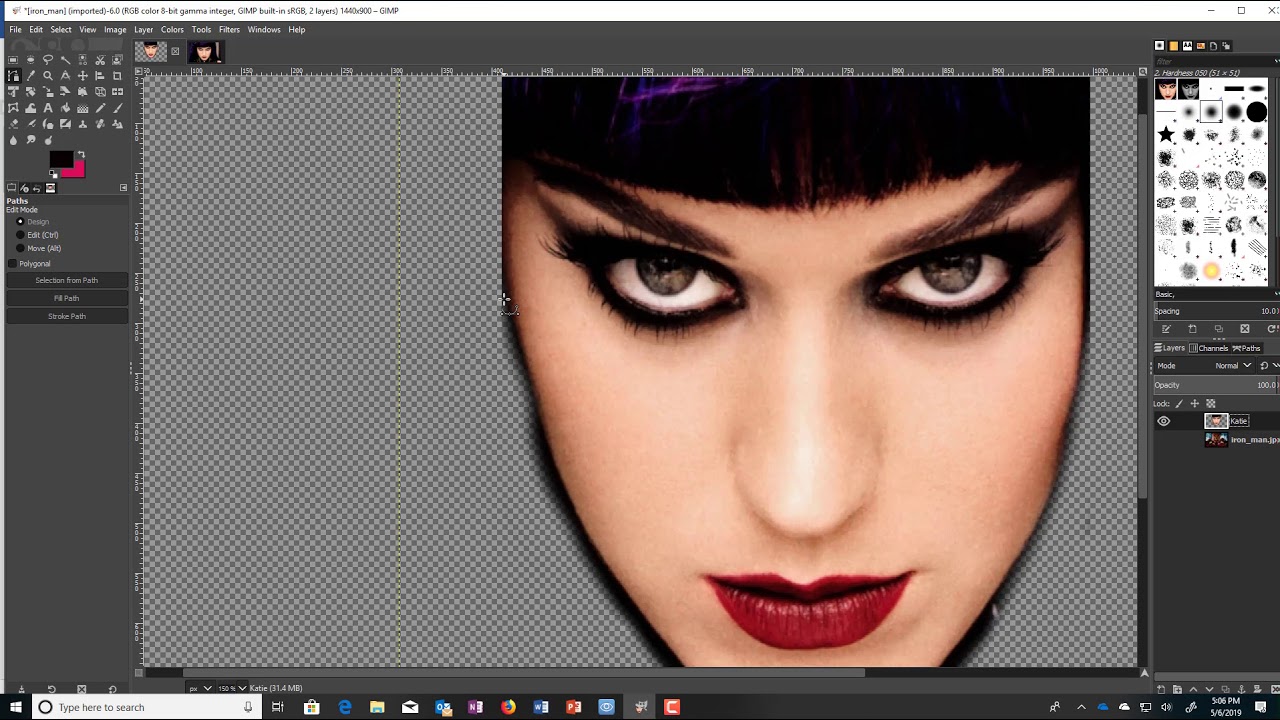Toggle Quick Mask at canvas corner
Screen dimensions: 1280x720
(x=139, y=673)
